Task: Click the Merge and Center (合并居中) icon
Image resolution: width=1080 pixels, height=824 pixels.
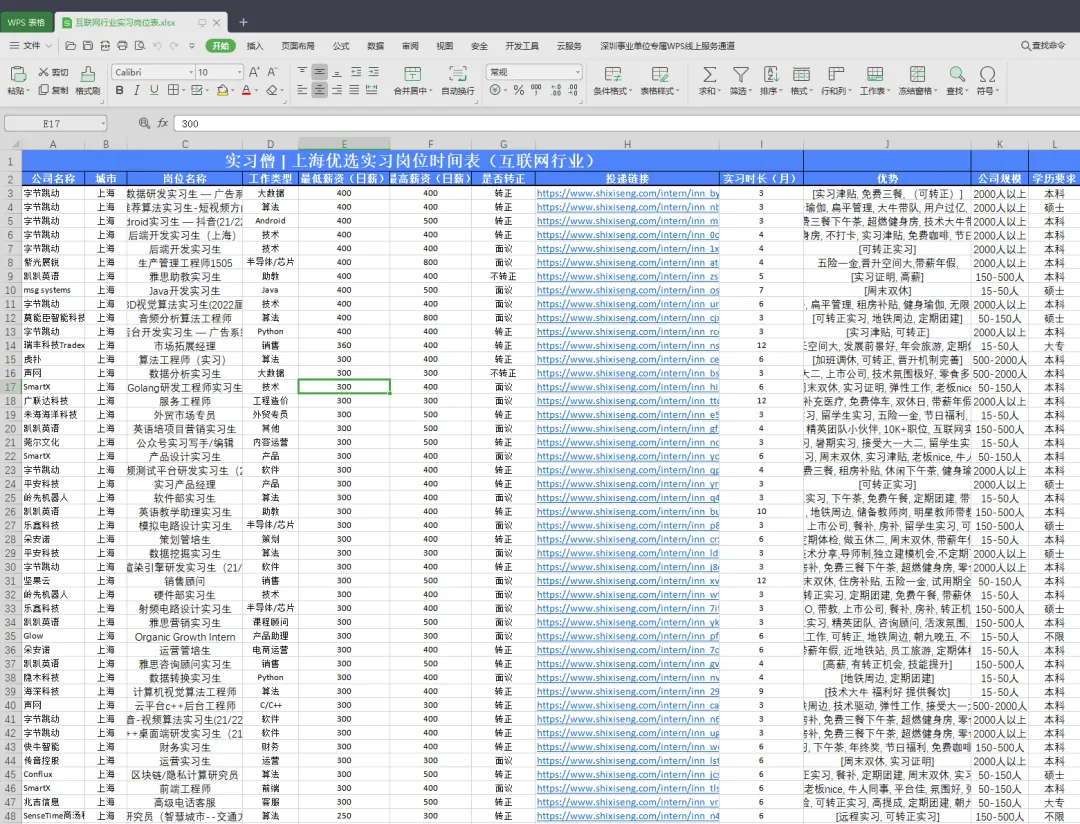Action: tap(413, 74)
